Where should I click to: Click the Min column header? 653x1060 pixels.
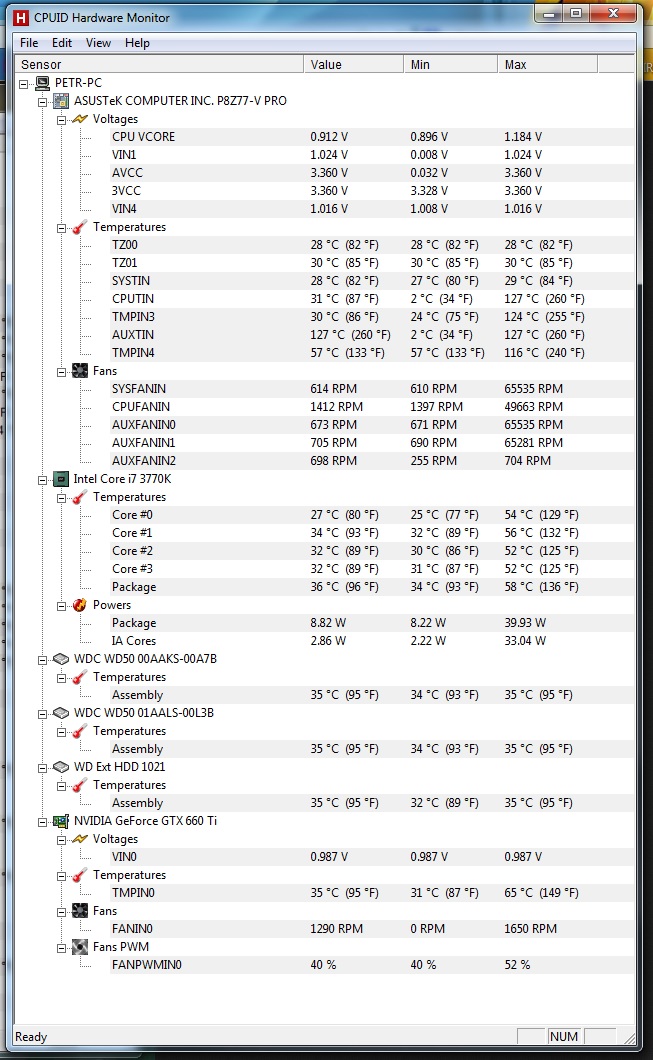click(450, 64)
